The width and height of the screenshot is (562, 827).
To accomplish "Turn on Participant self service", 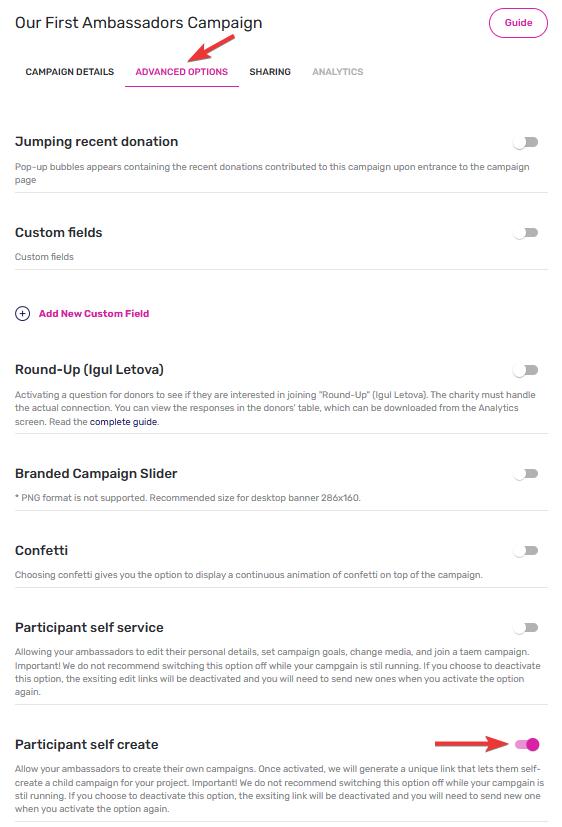I will (526, 628).
